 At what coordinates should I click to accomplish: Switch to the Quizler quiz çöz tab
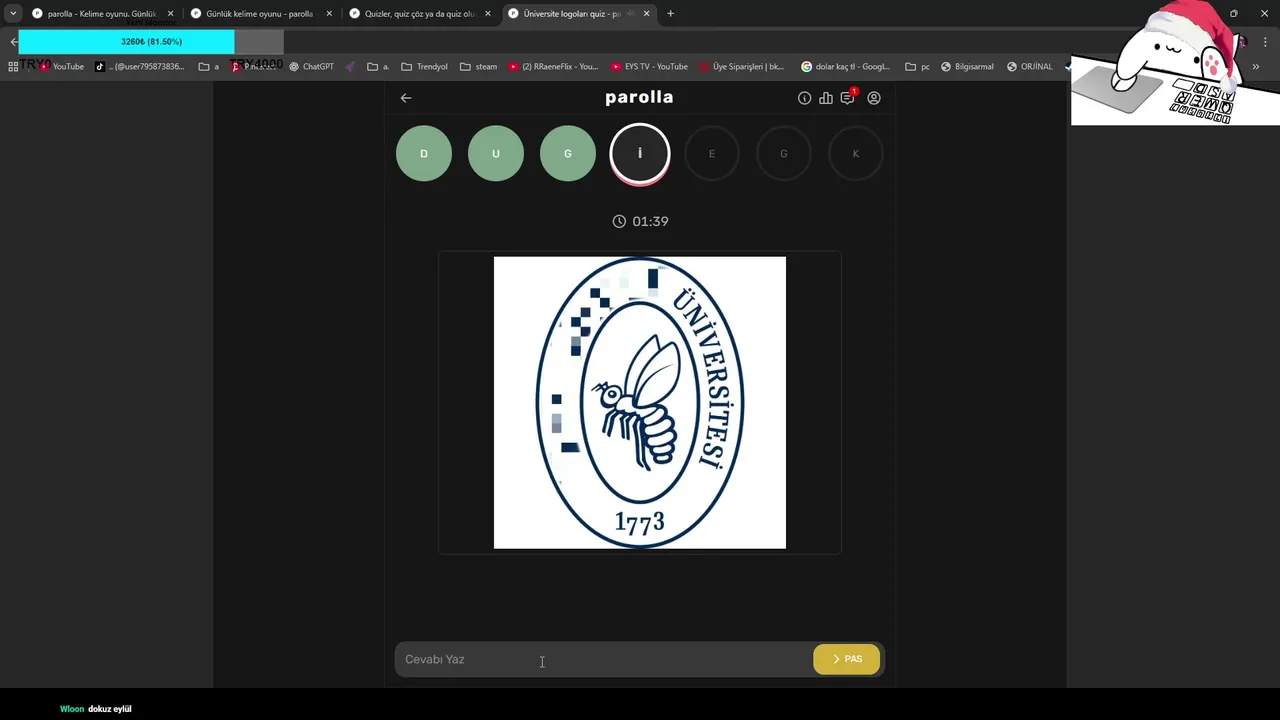coord(419,14)
